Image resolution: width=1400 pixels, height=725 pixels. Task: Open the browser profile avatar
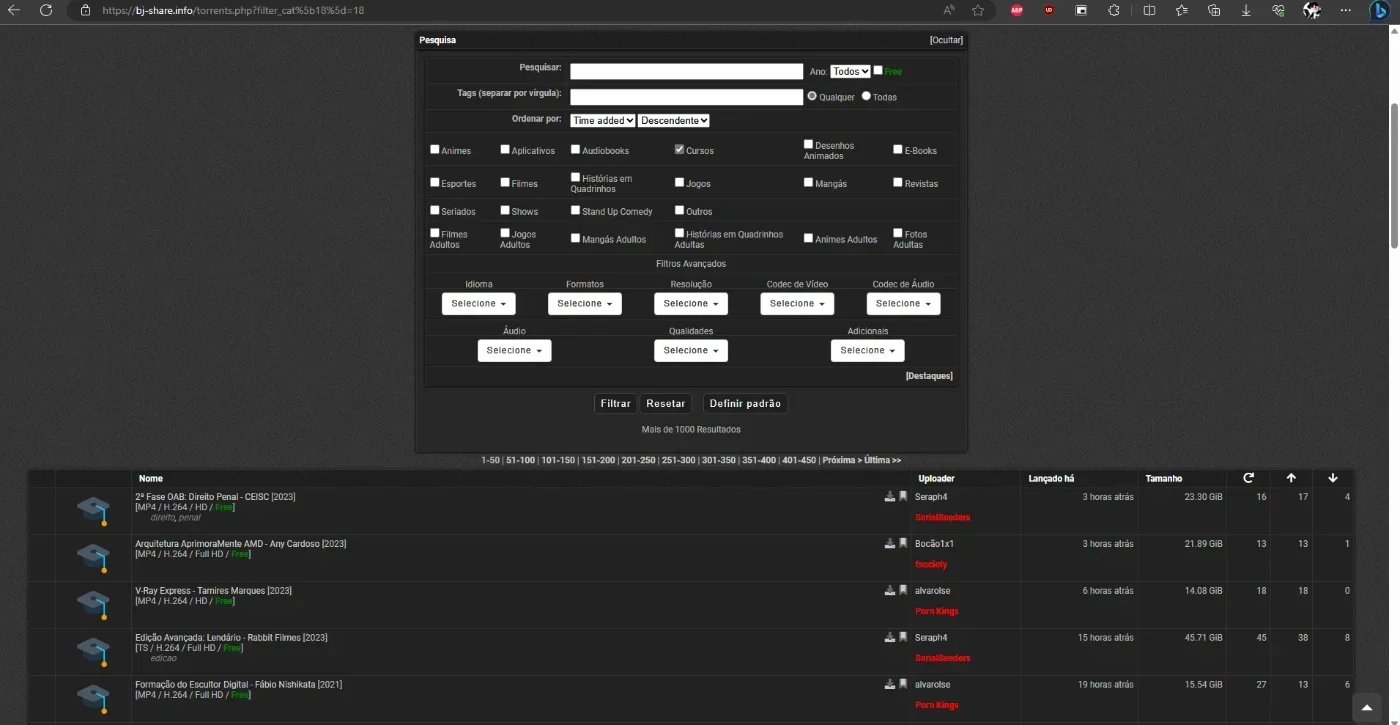1312,10
